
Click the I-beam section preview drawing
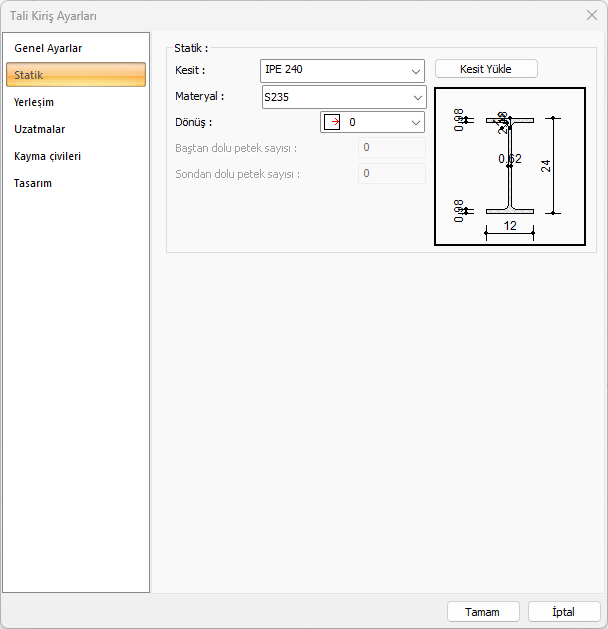[509, 165]
